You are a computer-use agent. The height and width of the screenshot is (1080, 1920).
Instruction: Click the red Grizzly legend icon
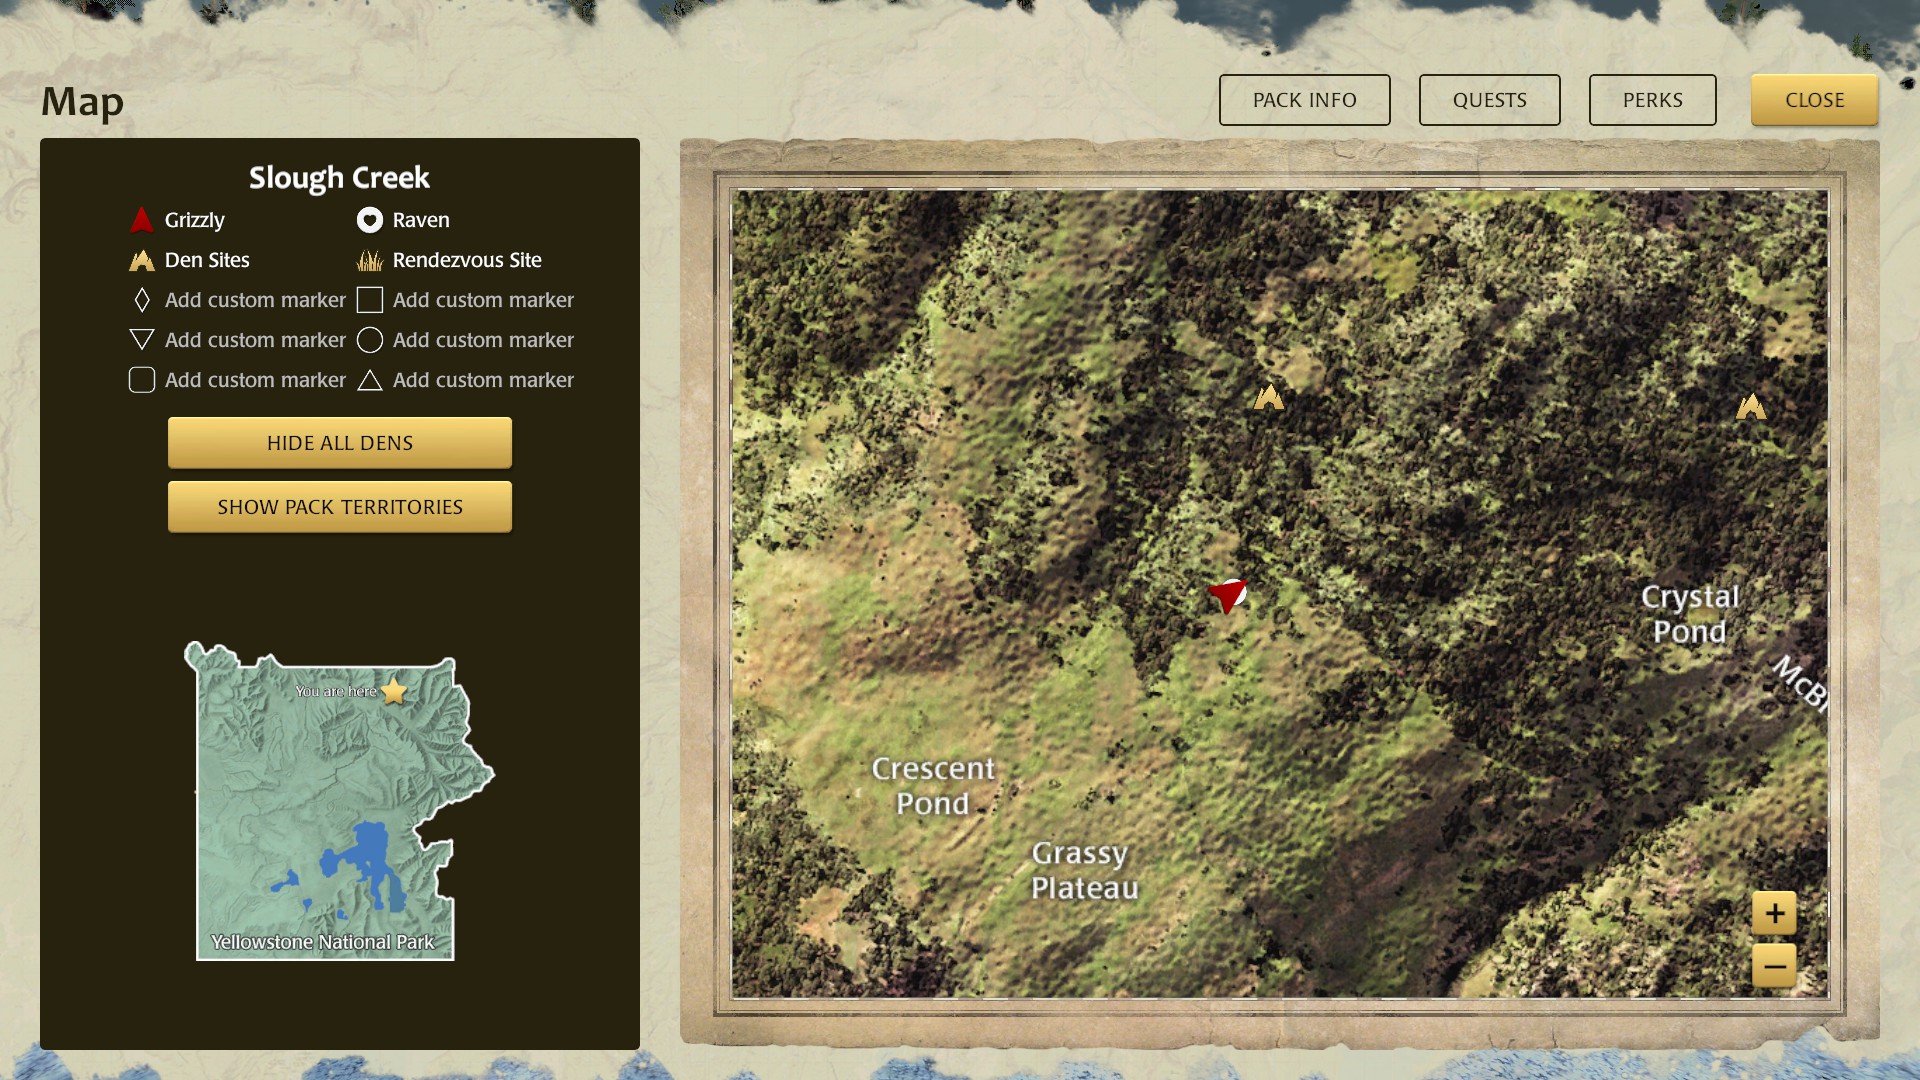point(142,220)
